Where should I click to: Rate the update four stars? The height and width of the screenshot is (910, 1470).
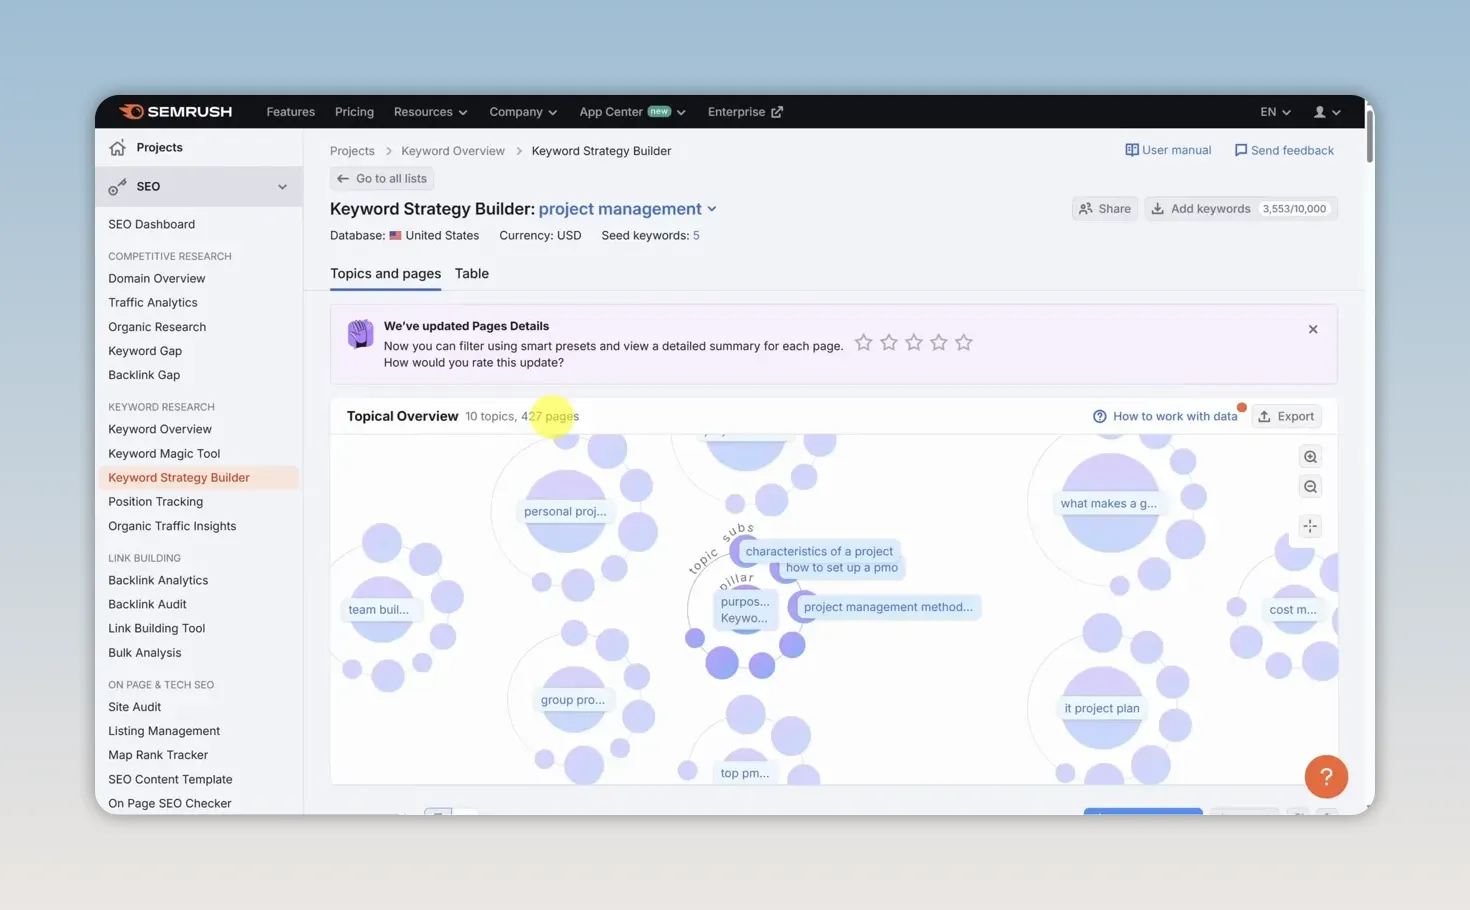pos(939,343)
